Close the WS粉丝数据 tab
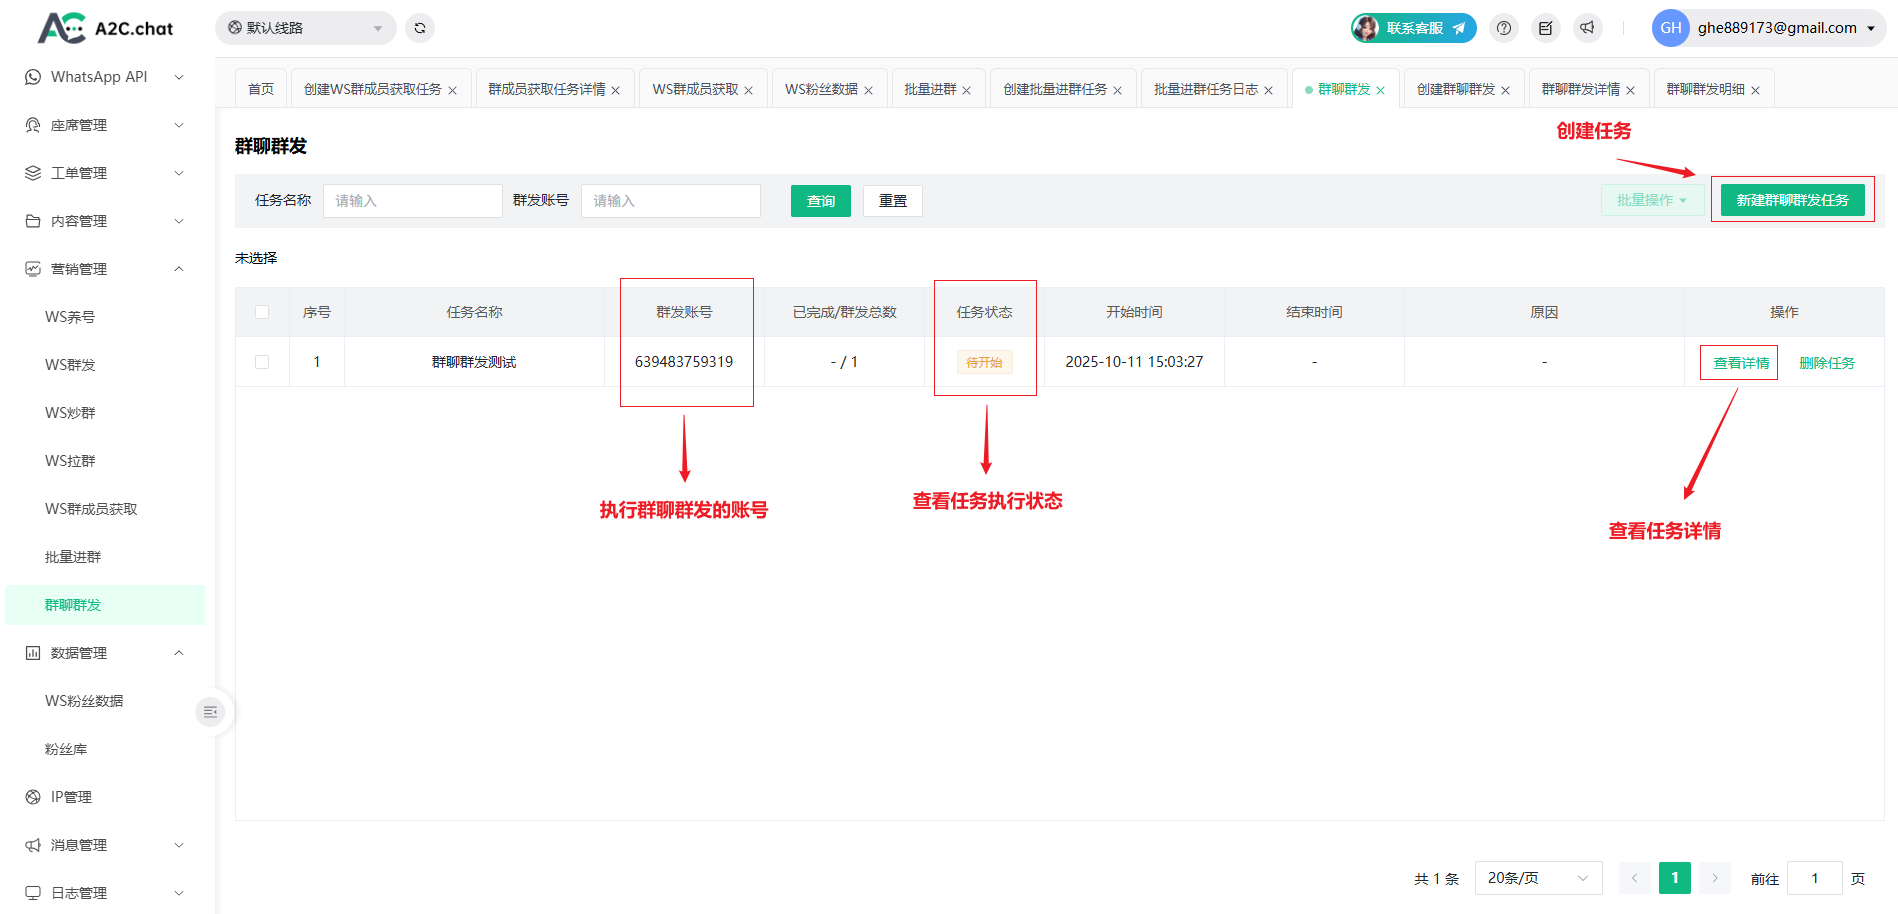This screenshot has height=914, width=1898. pyautogui.click(x=869, y=91)
